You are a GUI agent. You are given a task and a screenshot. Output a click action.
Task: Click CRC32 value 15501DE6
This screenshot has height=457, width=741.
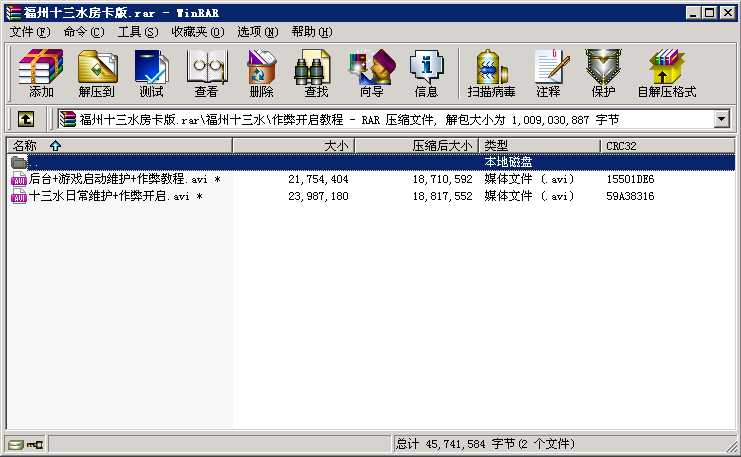[x=630, y=179]
